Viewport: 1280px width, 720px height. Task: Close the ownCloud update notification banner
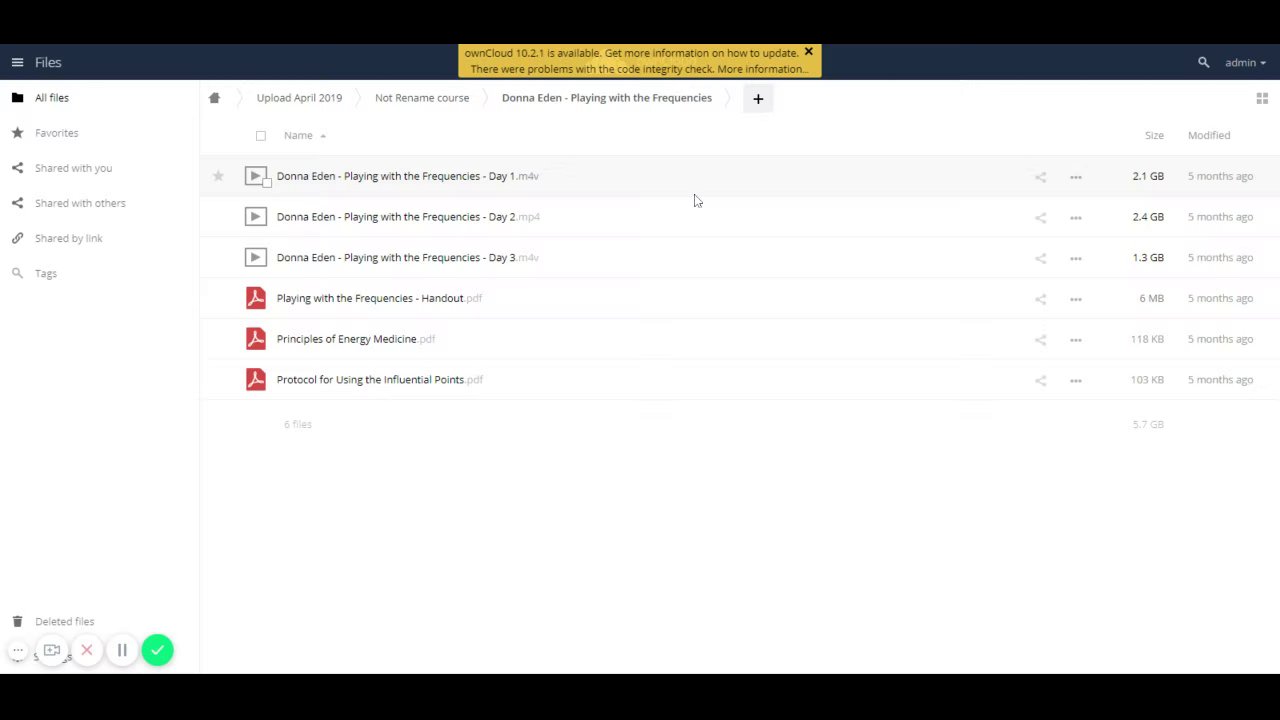(808, 52)
